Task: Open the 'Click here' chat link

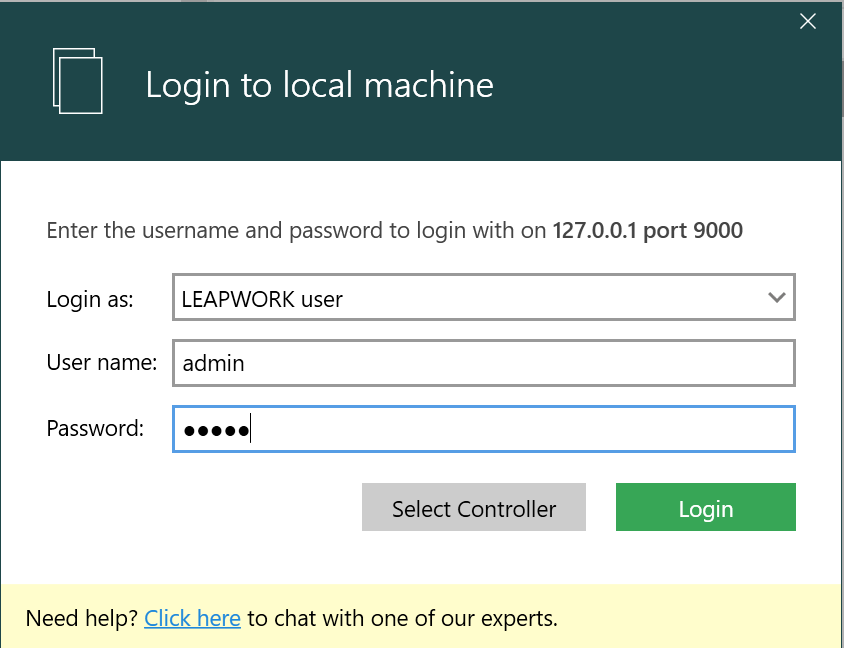Action: tap(192, 618)
